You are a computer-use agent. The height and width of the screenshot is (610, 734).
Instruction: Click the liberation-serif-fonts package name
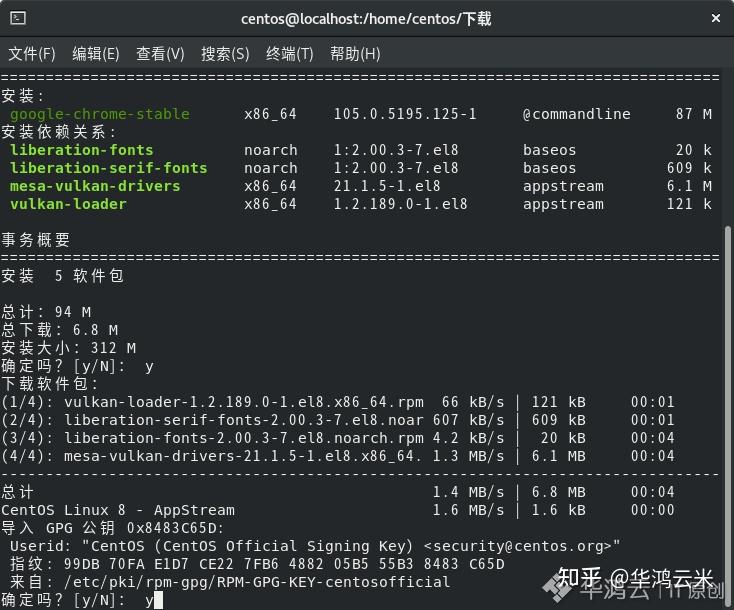click(108, 168)
